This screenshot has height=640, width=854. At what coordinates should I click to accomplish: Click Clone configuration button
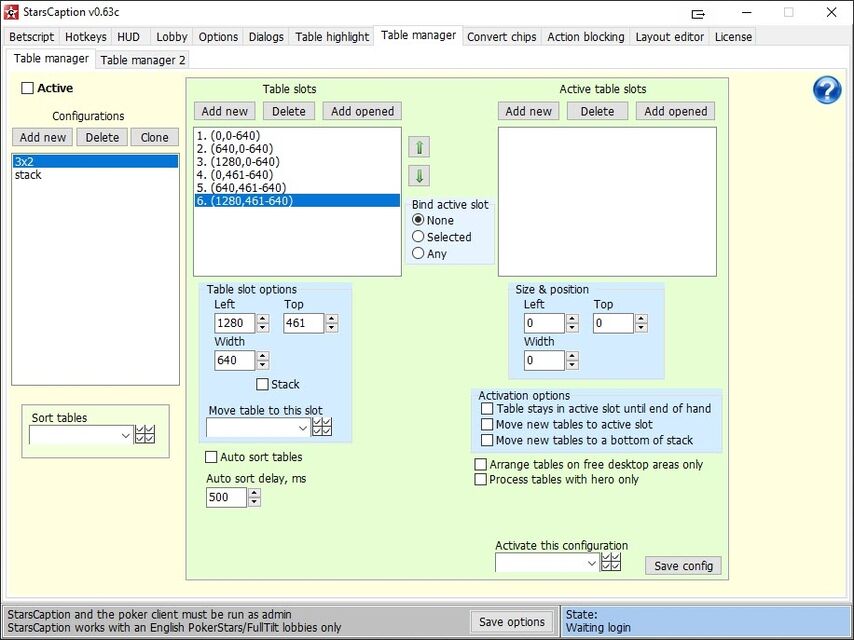(155, 137)
